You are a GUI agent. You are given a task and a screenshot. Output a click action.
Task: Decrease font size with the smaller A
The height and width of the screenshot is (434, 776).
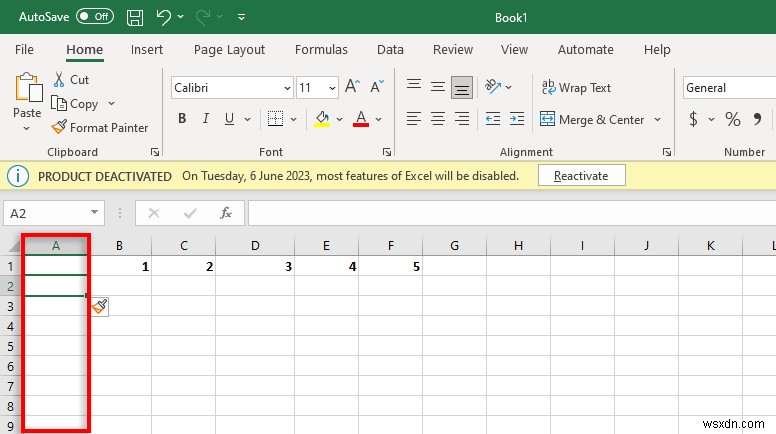377,87
